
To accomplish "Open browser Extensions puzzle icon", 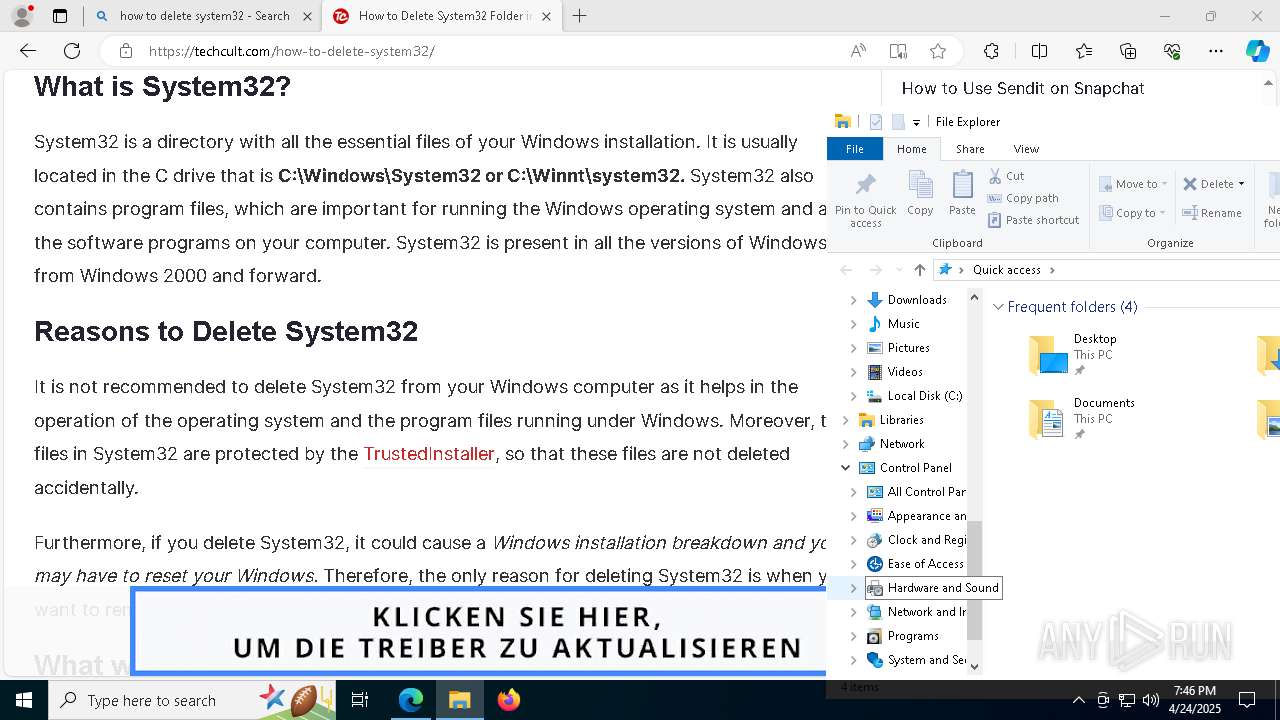I will (991, 51).
